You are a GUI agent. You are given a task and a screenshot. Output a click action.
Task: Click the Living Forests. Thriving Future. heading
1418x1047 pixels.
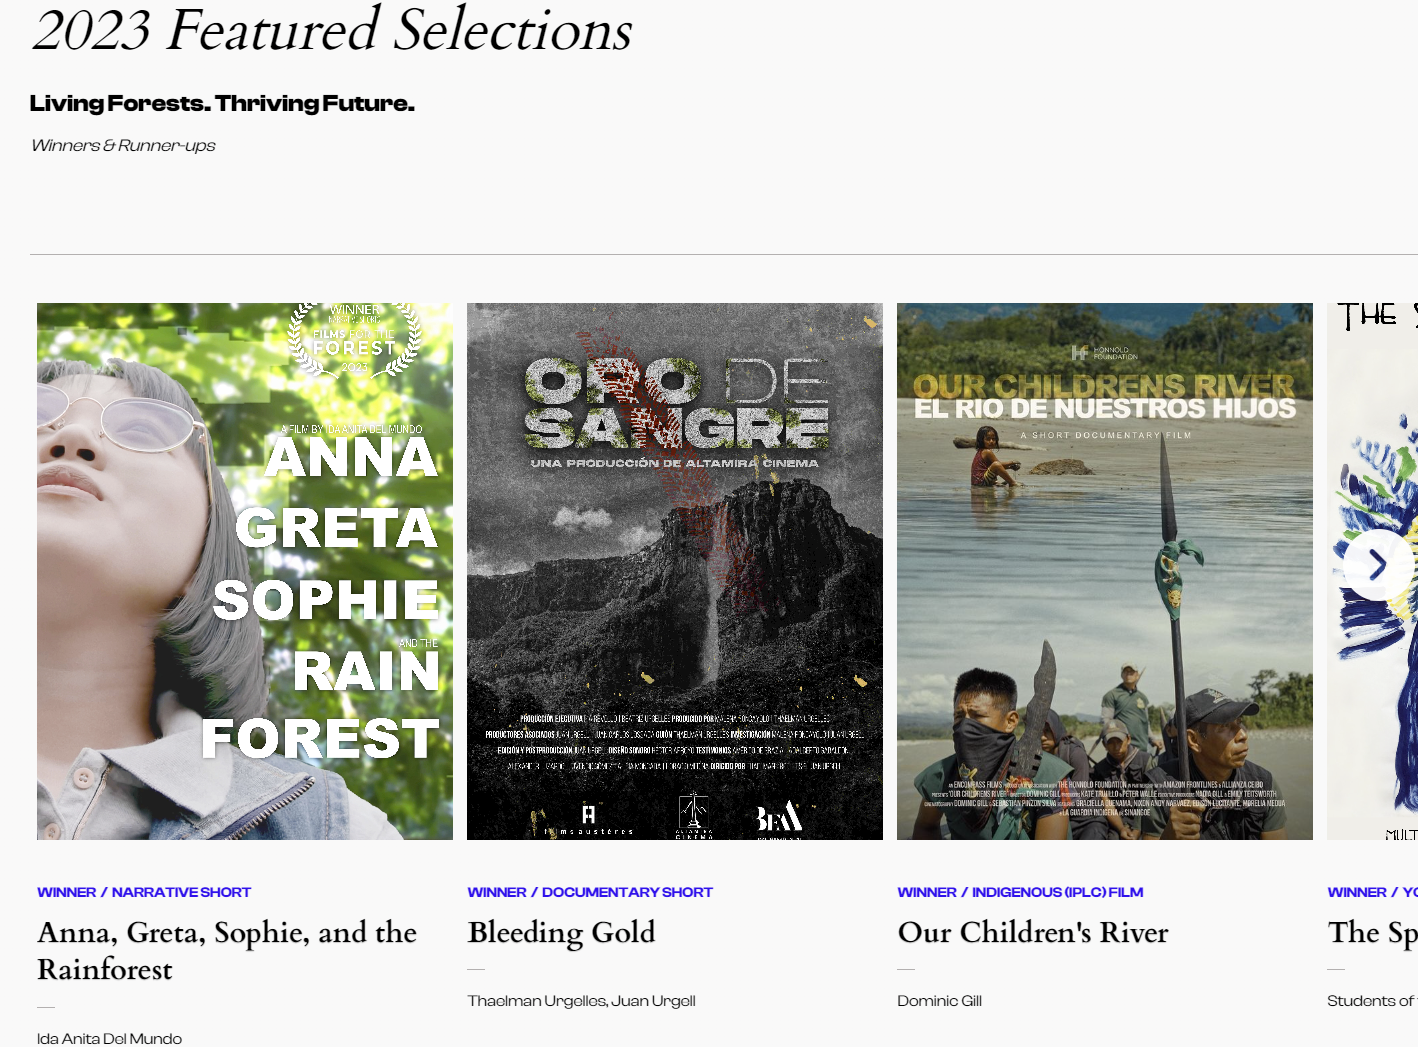click(222, 103)
